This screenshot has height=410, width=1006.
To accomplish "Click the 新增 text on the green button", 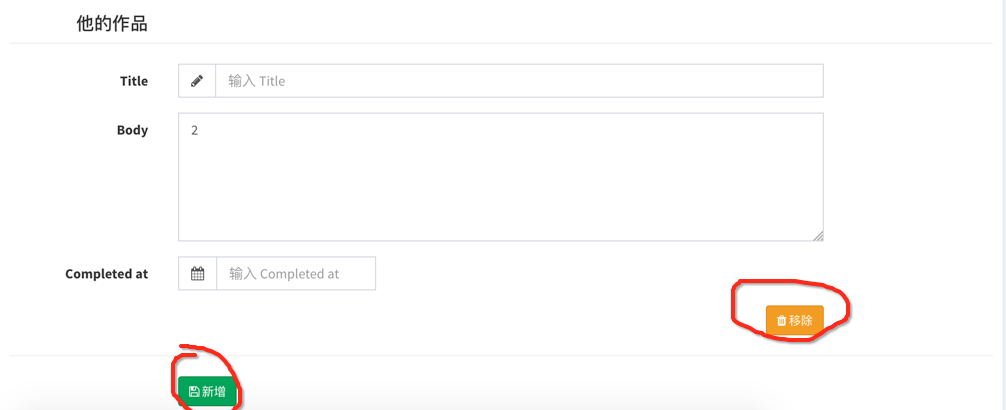I will click(x=214, y=391).
